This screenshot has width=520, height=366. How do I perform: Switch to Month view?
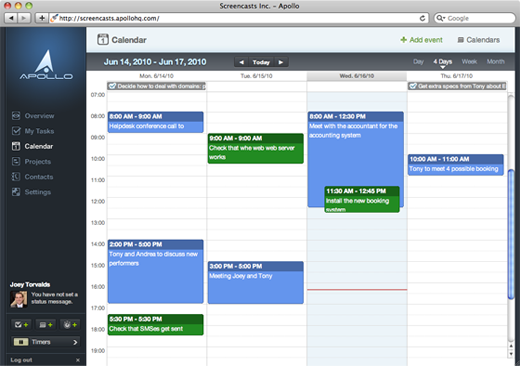(x=495, y=61)
